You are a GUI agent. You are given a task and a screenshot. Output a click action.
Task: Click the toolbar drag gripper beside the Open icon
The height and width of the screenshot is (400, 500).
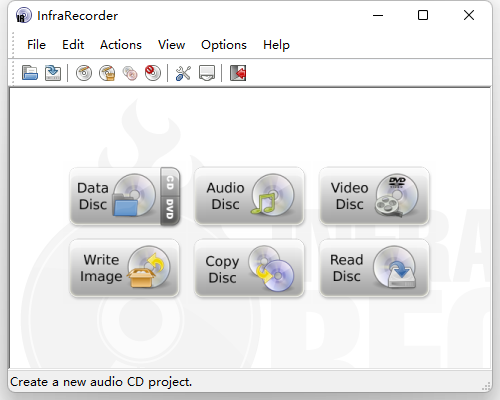[13, 73]
